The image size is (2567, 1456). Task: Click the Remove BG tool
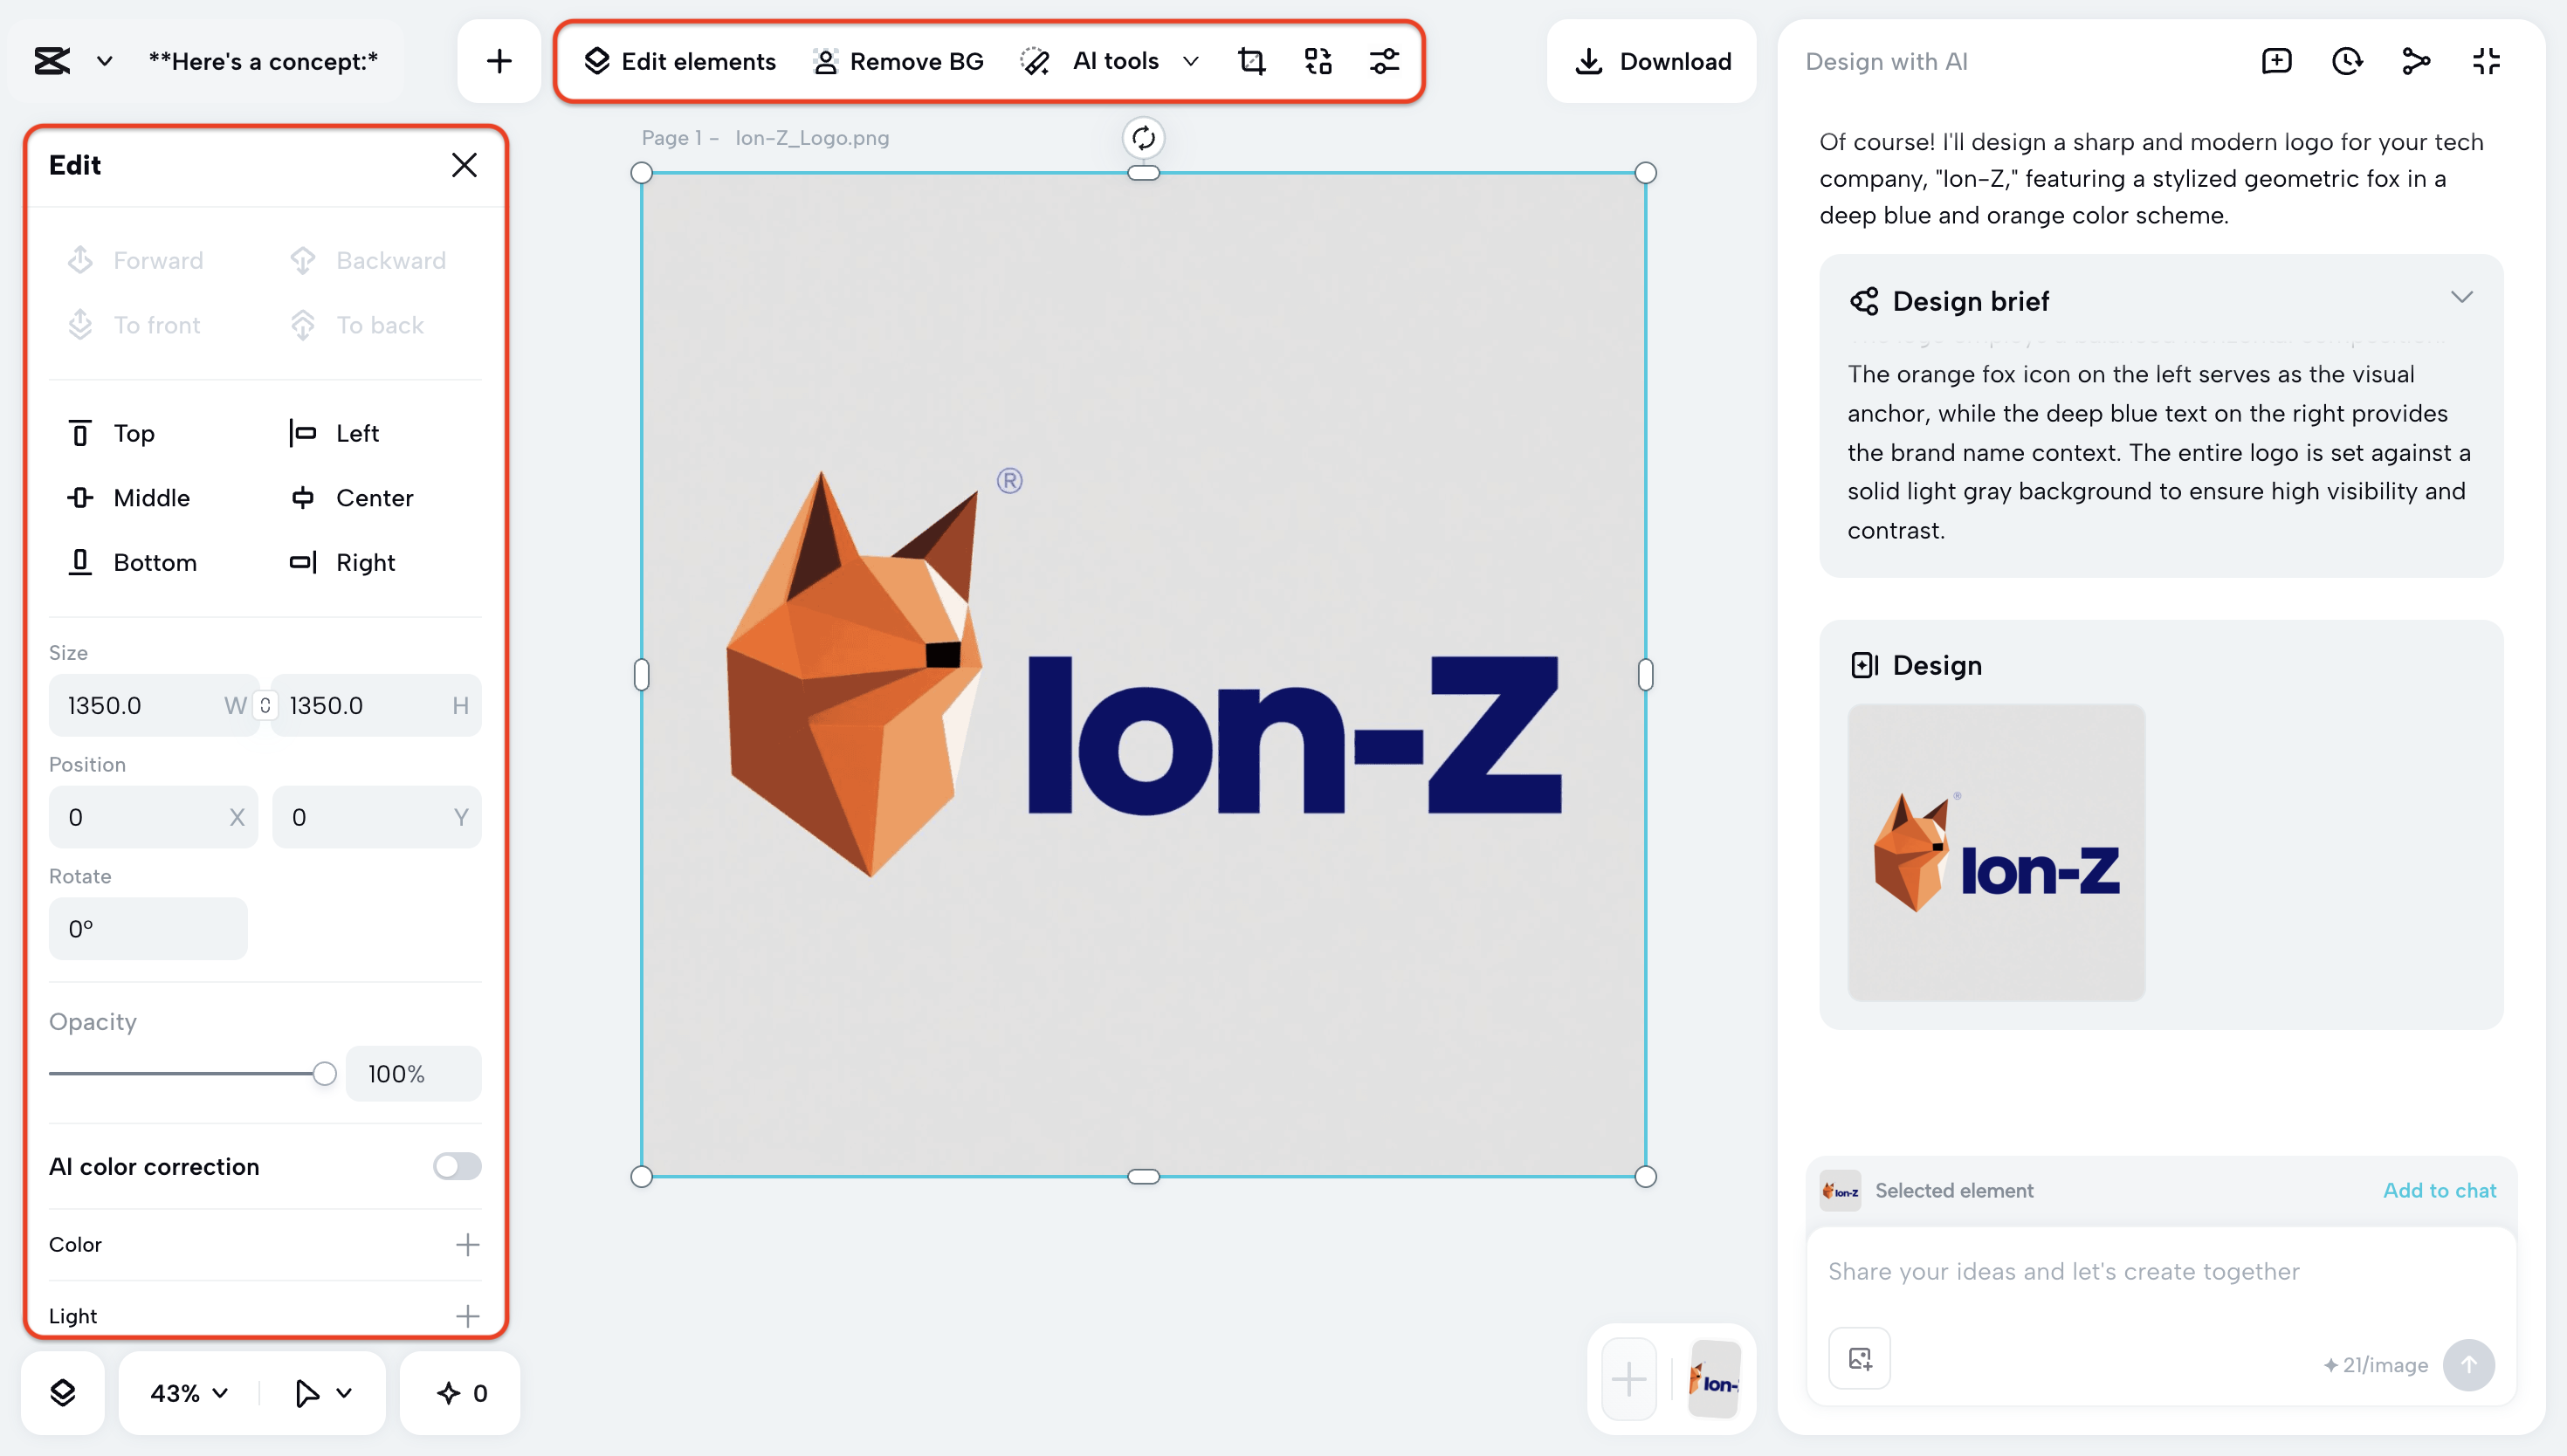pos(898,61)
